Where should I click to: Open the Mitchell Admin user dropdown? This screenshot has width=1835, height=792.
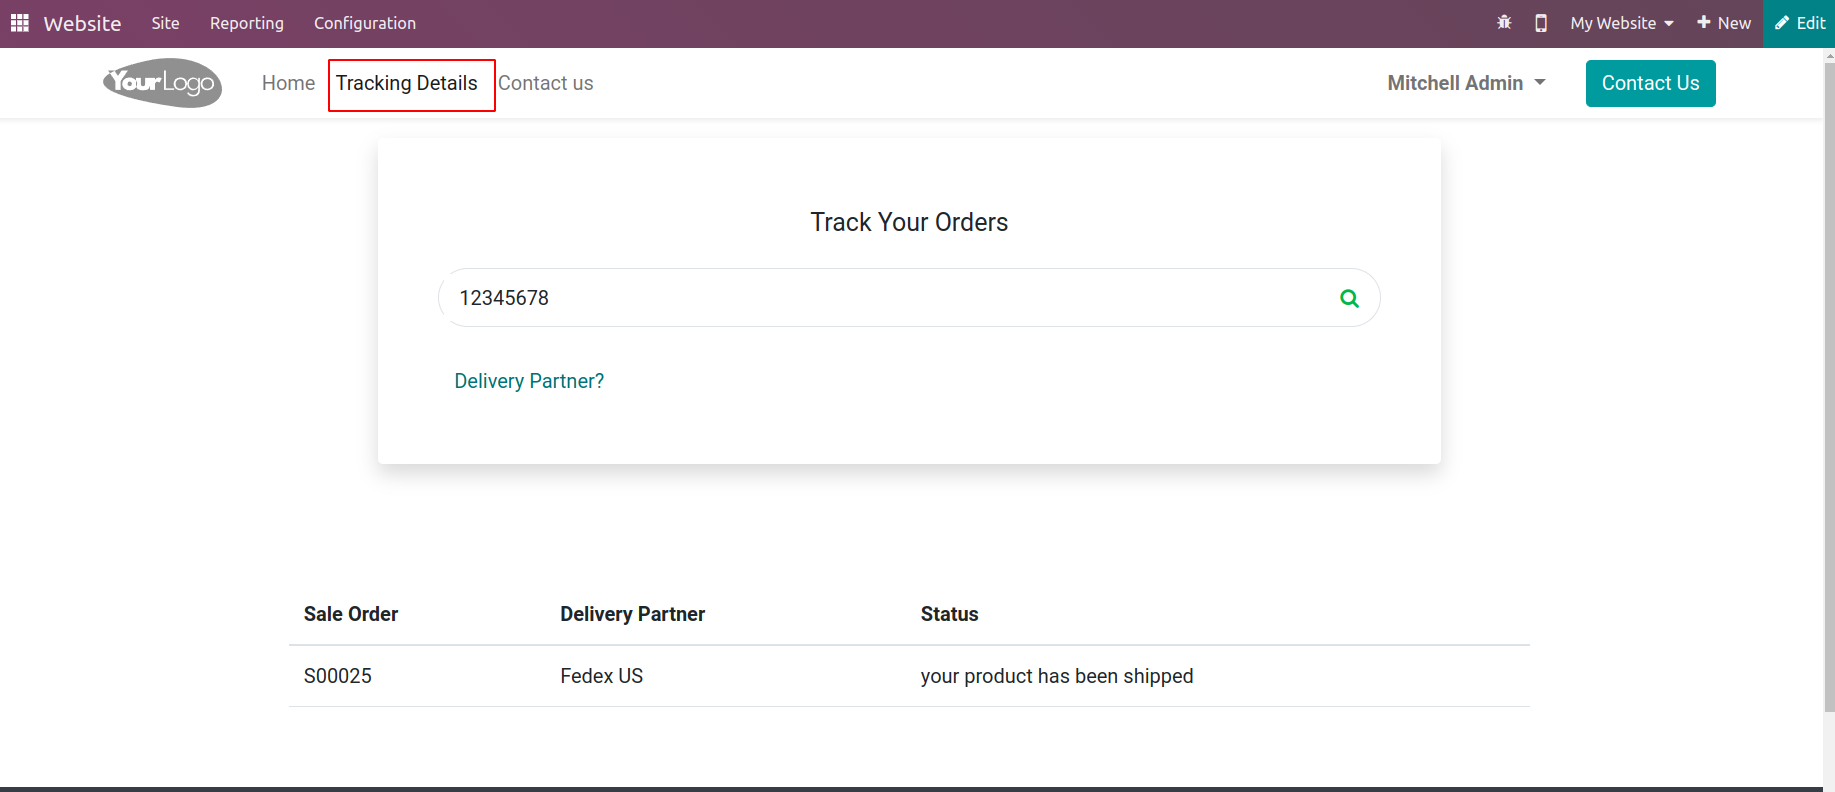coord(1466,83)
